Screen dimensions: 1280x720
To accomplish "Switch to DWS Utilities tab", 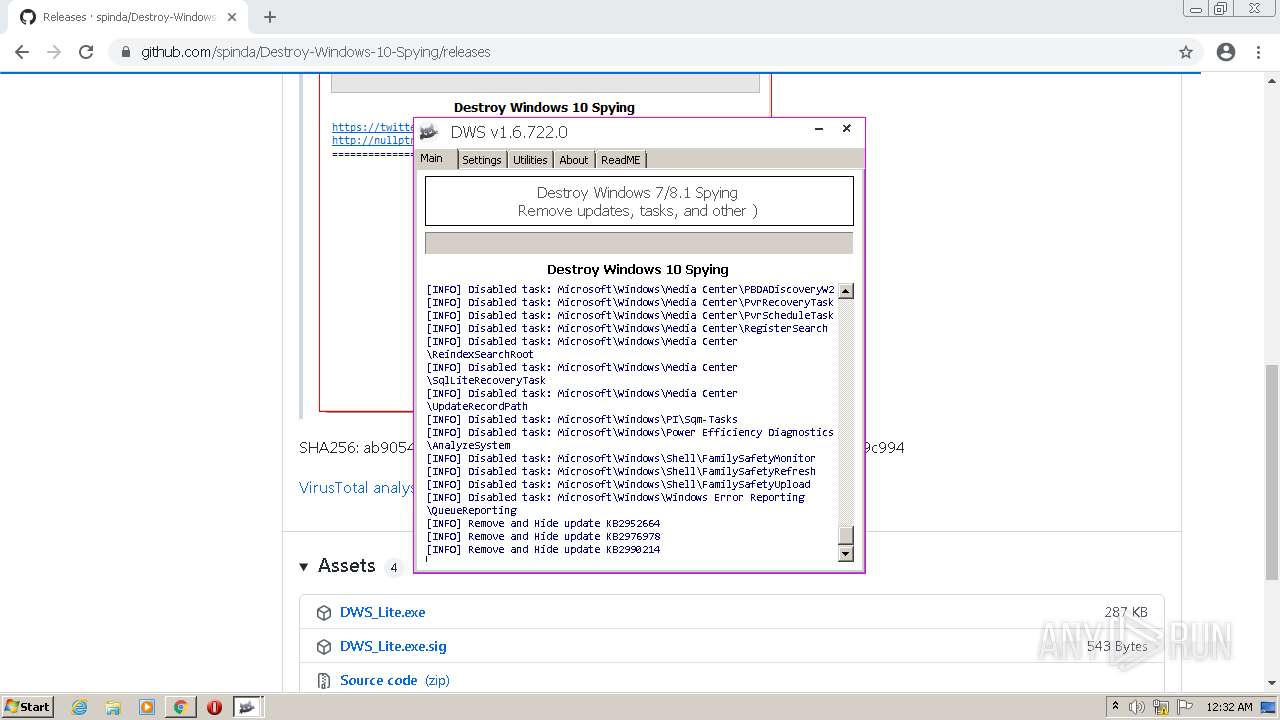I will 530,160.
